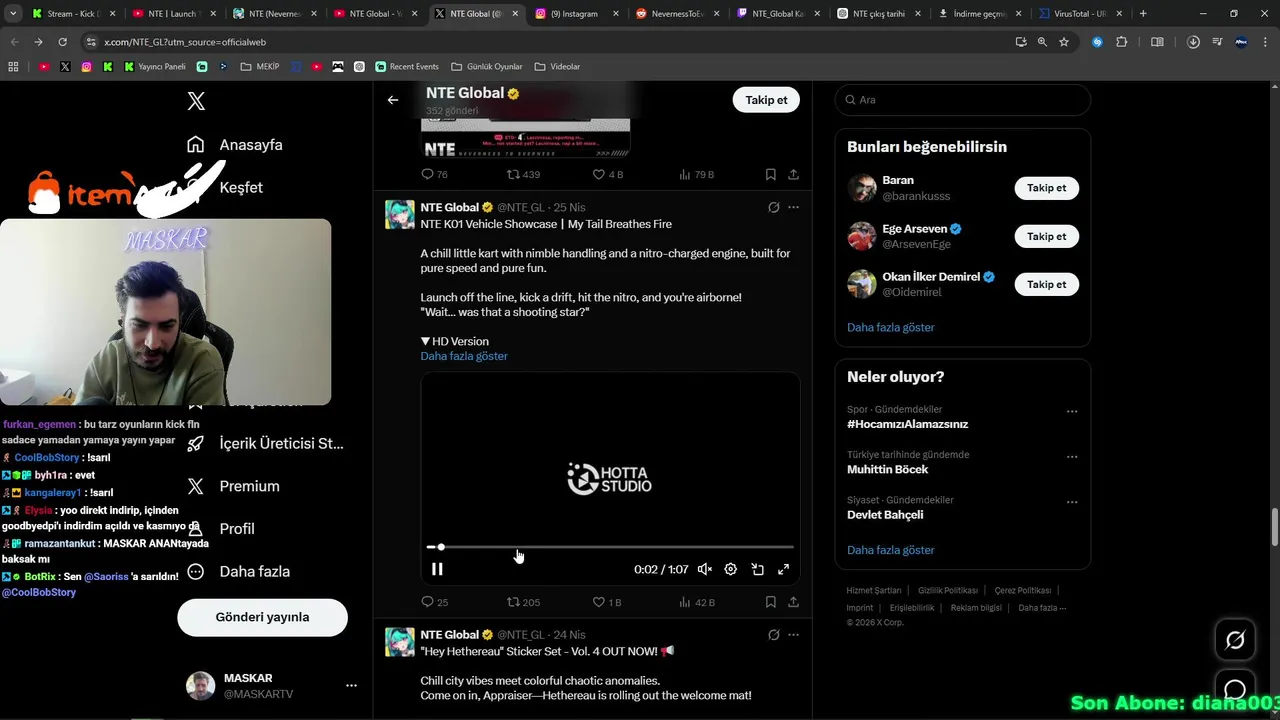Share the post with 79 B views

coord(793,174)
